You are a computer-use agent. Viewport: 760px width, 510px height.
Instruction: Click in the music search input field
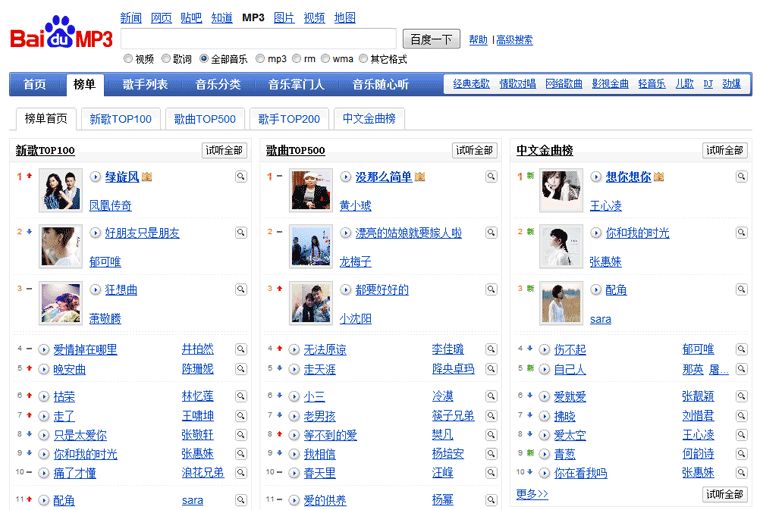coord(258,39)
